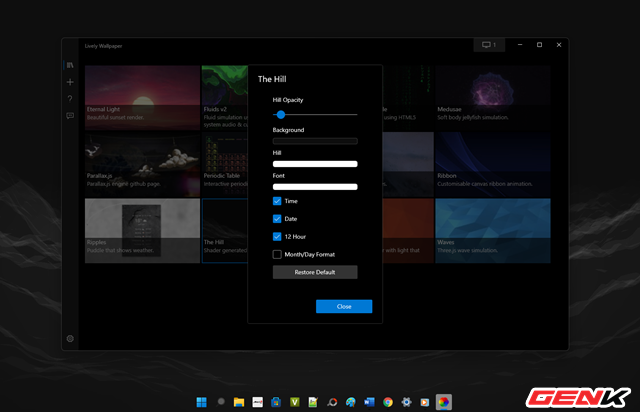This screenshot has width=640, height=412.
Task: Select The Hill wallpaper thumbnail
Action: click(x=225, y=231)
